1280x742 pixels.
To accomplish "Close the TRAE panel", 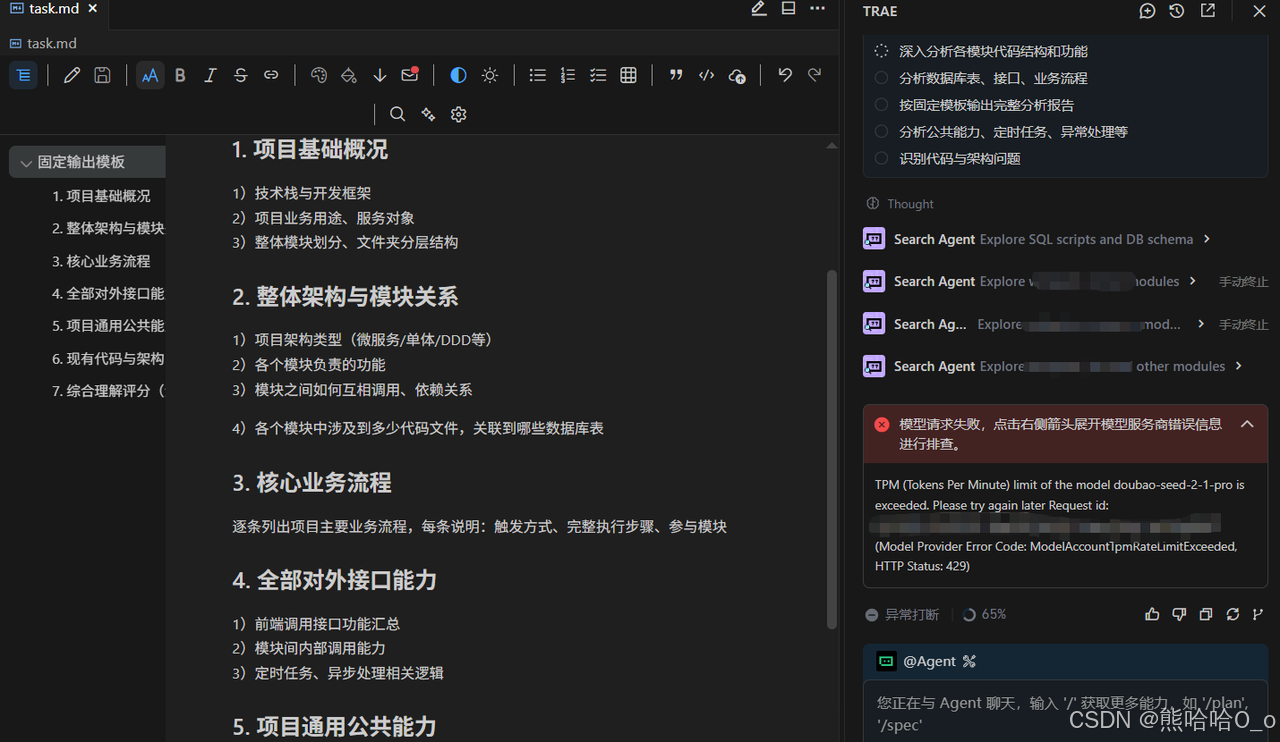I will click(x=1259, y=11).
